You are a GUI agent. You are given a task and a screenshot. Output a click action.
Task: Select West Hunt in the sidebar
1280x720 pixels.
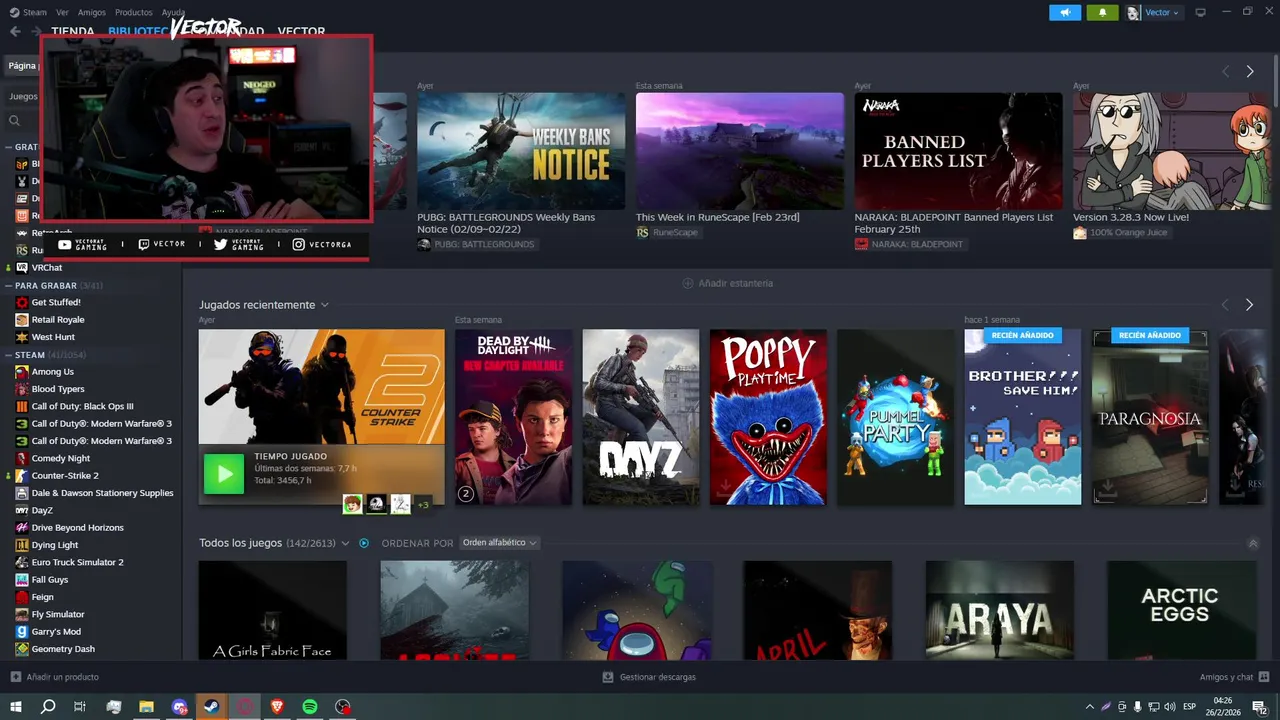(53, 337)
